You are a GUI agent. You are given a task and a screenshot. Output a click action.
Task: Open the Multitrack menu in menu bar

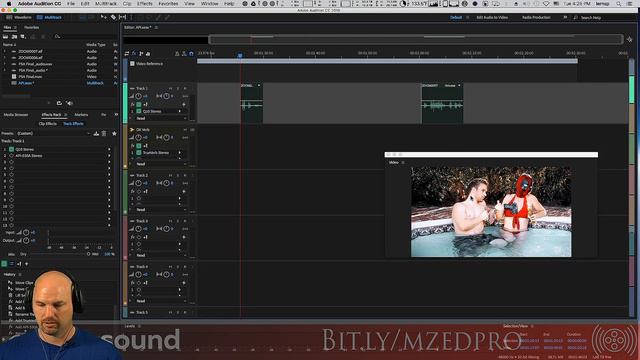106,4
